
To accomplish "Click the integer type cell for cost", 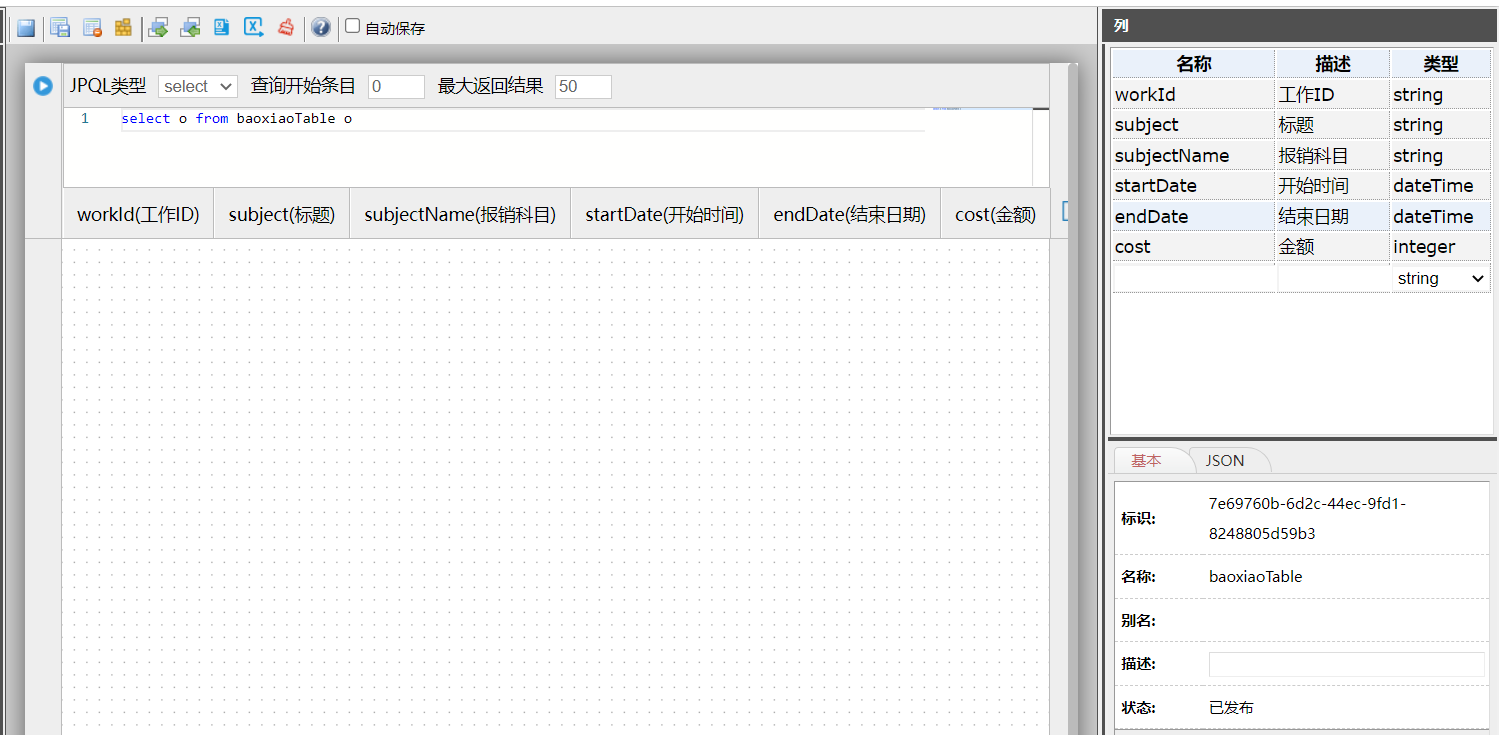I will [1441, 247].
